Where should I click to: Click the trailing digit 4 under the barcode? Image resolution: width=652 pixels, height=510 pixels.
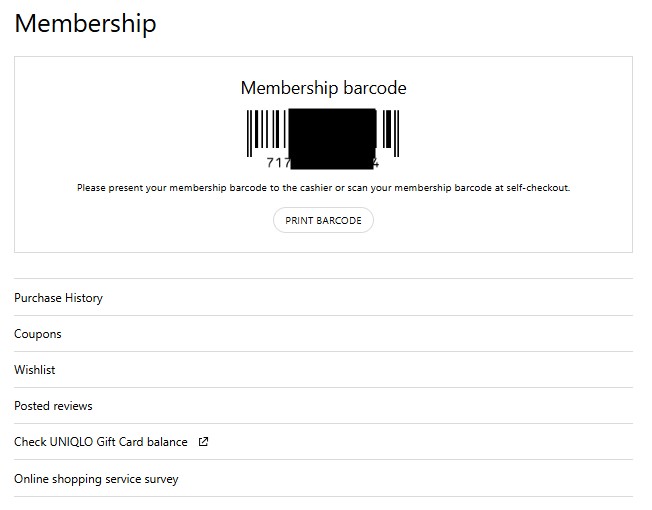coord(375,163)
